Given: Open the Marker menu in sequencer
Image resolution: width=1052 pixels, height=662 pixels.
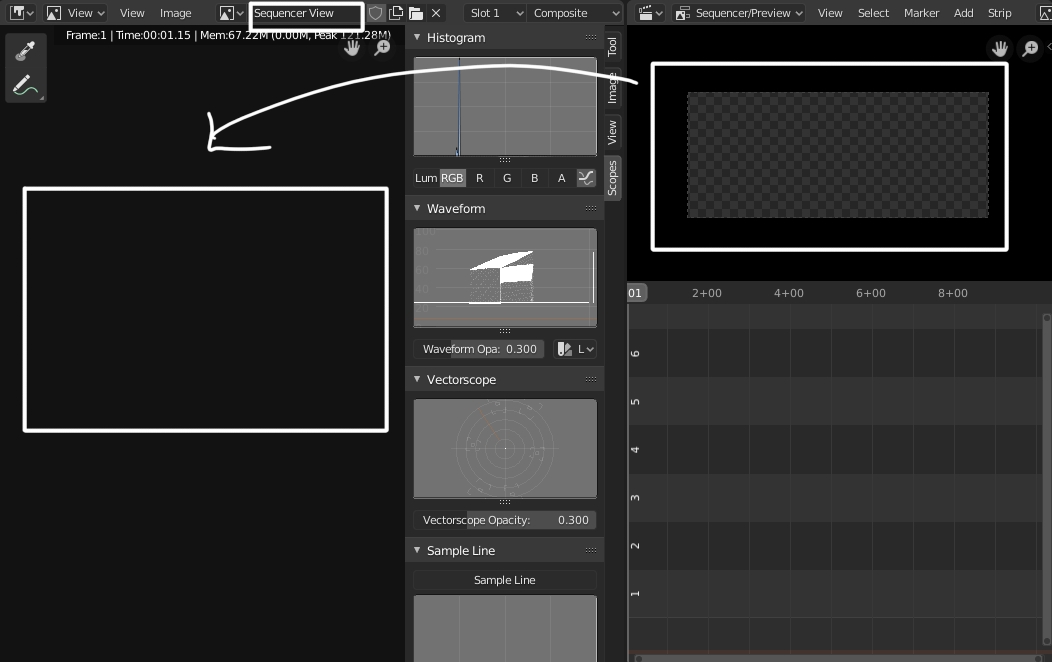Looking at the screenshot, I should point(921,13).
